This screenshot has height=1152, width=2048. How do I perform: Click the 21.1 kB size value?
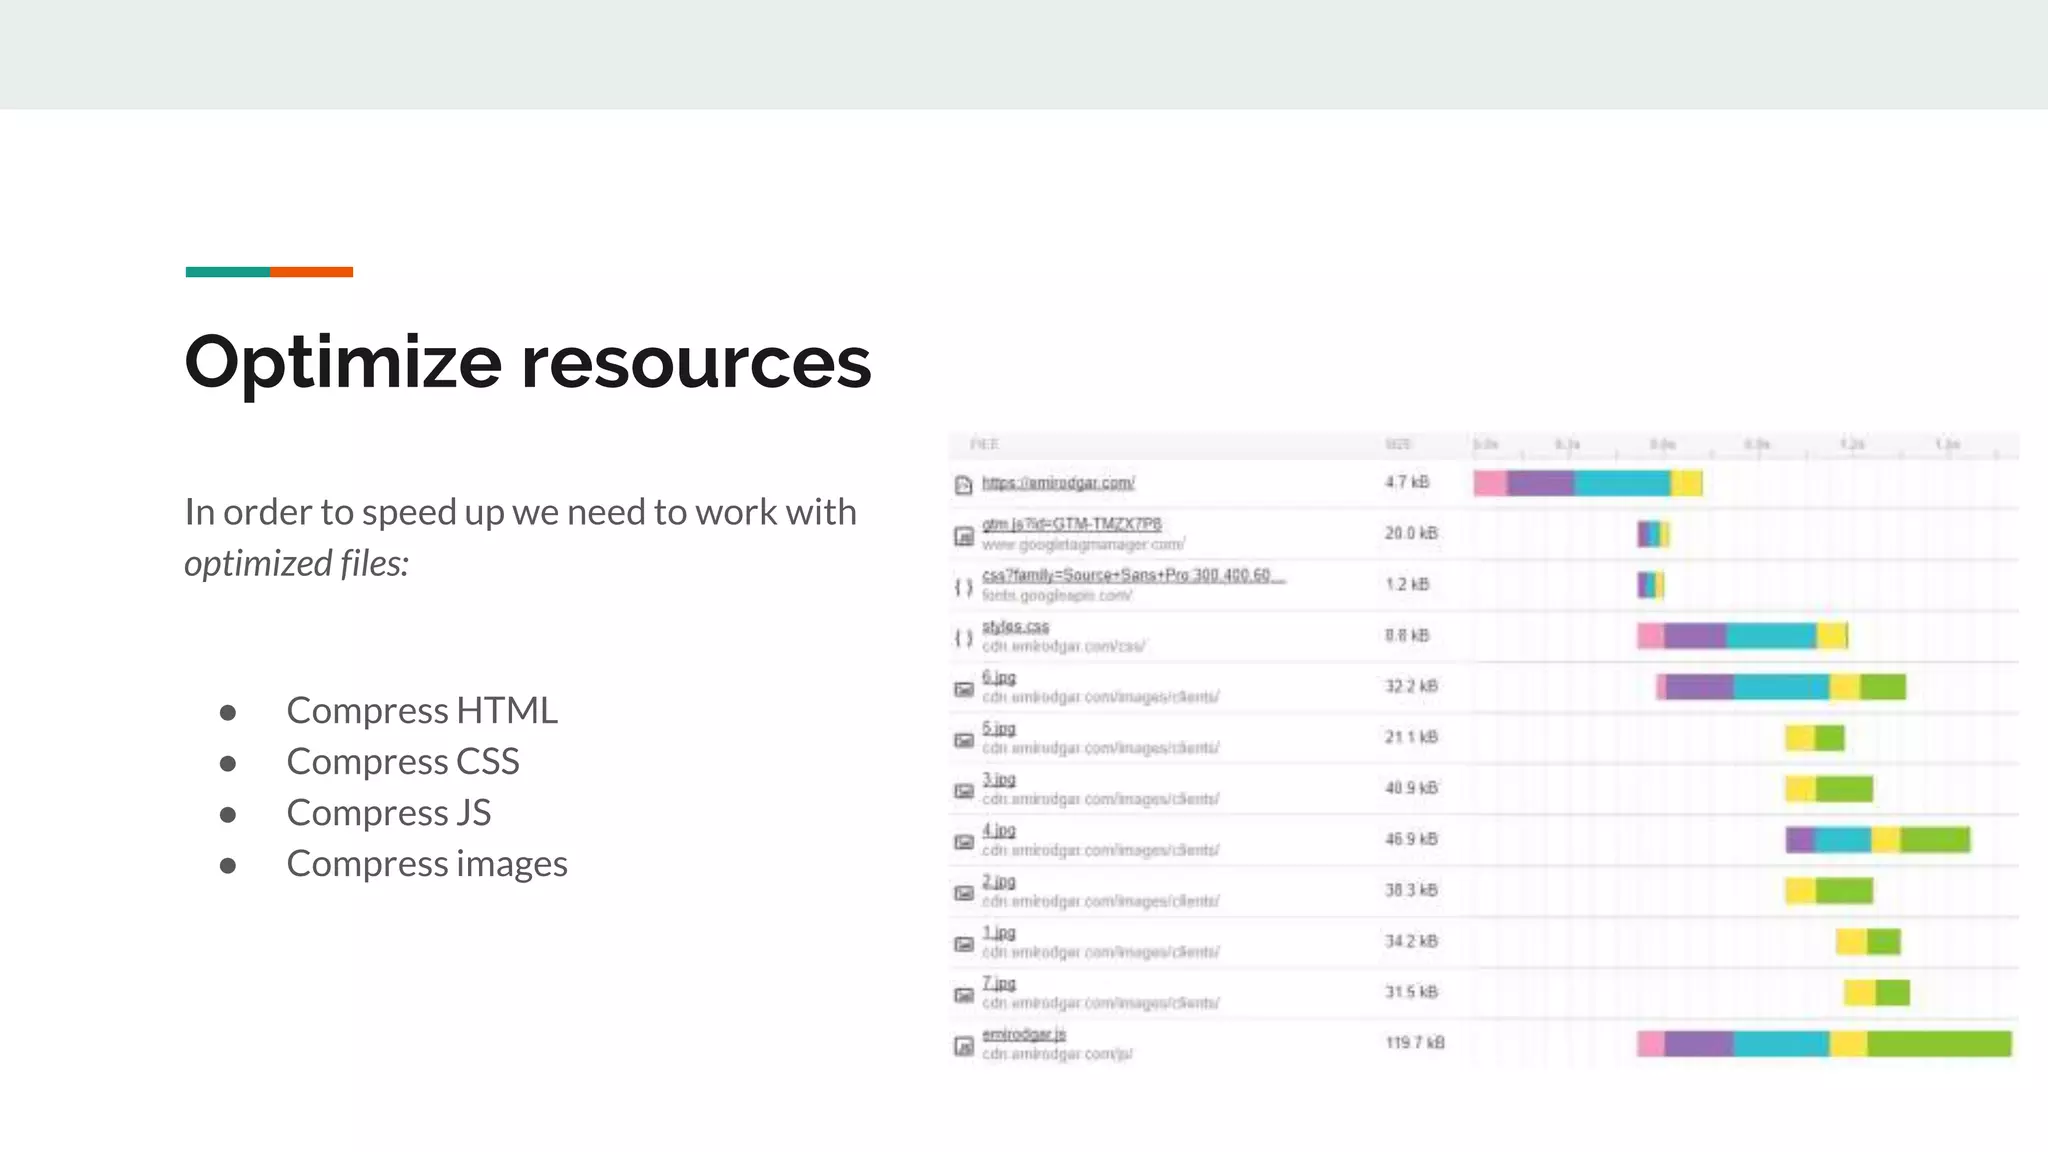pos(1411,737)
